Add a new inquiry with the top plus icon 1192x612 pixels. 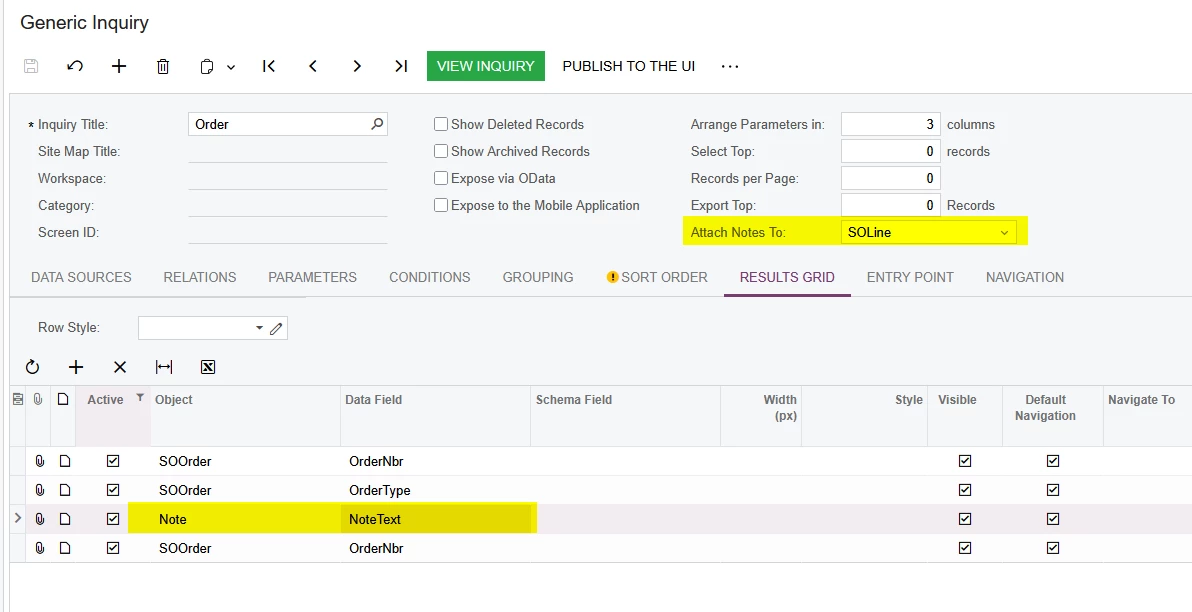coord(119,66)
